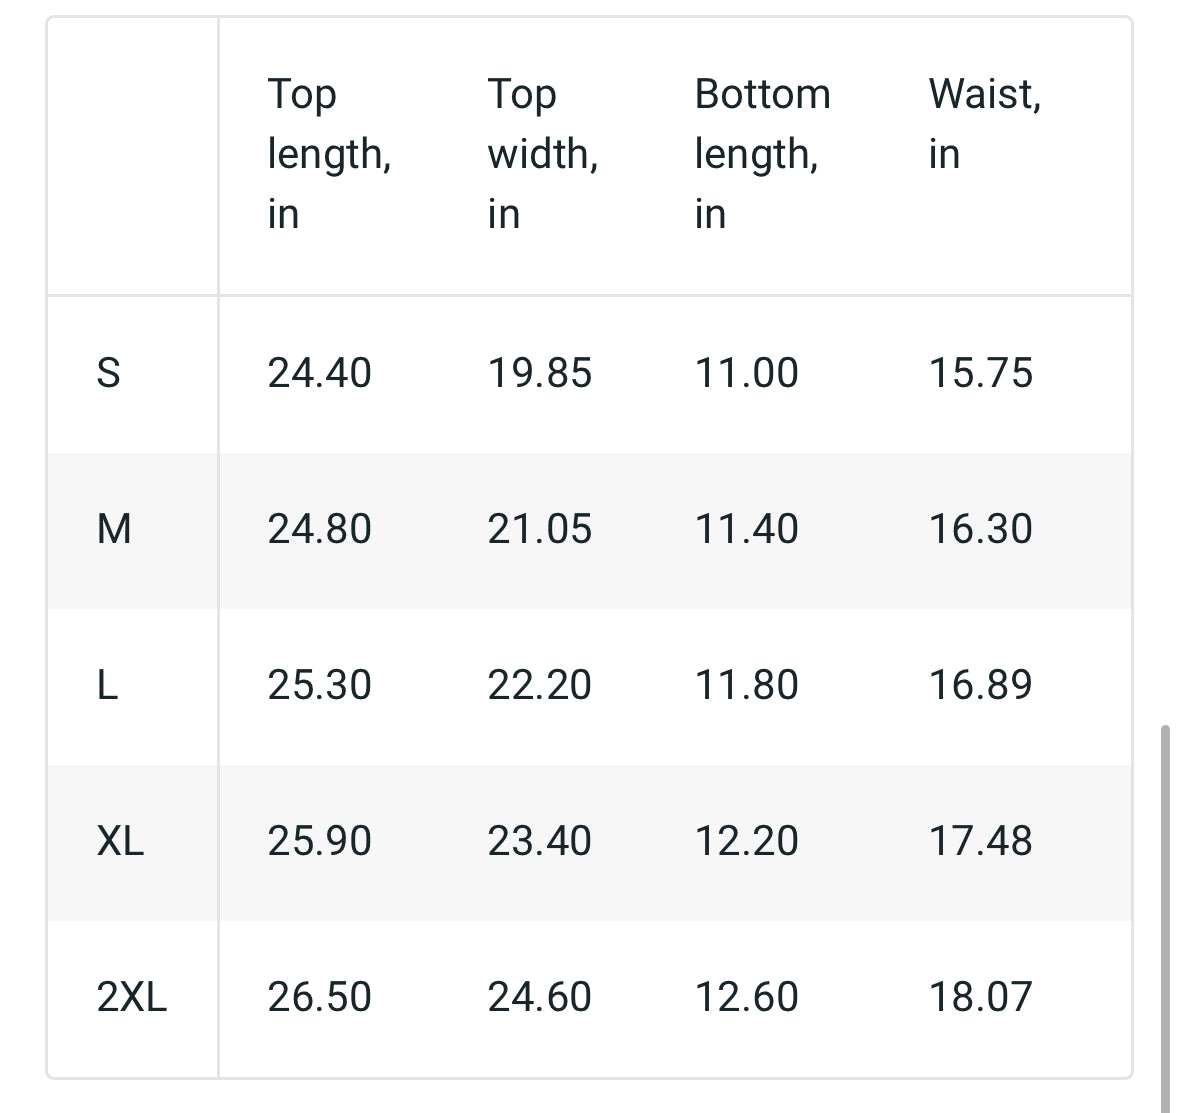Click the XL top length value 25.90
Viewport: 1179px width, 1113px height.
(x=319, y=842)
